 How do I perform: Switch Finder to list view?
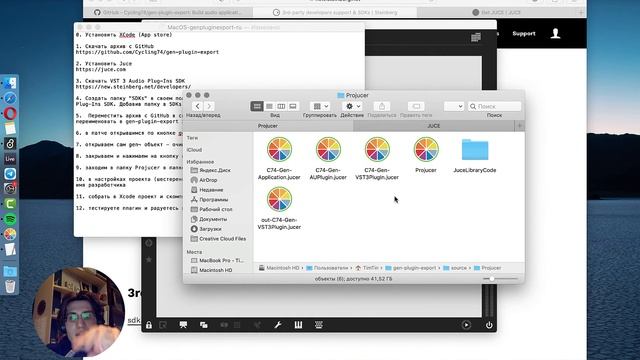(269, 106)
